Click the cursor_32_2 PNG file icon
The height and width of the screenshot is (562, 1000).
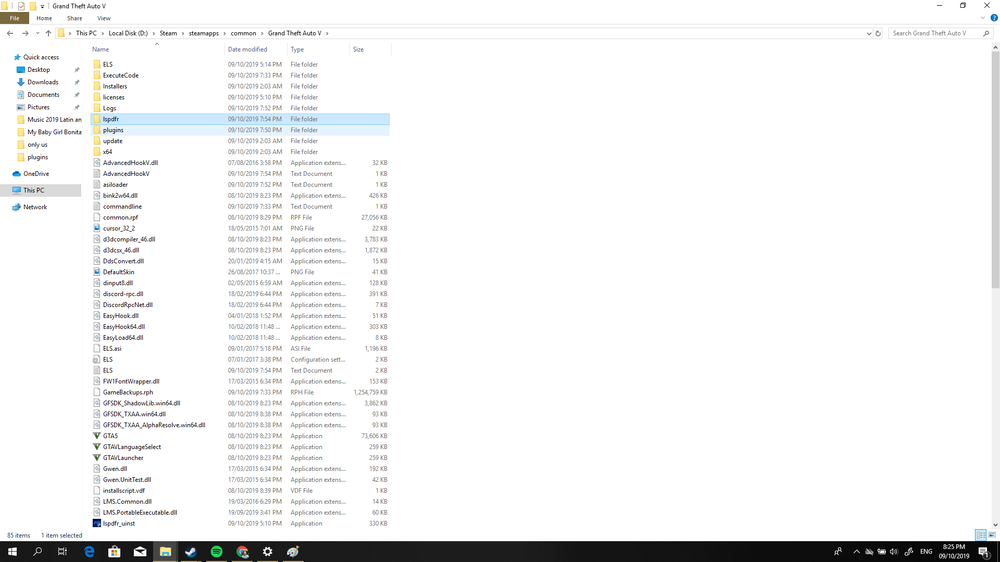tap(97, 228)
